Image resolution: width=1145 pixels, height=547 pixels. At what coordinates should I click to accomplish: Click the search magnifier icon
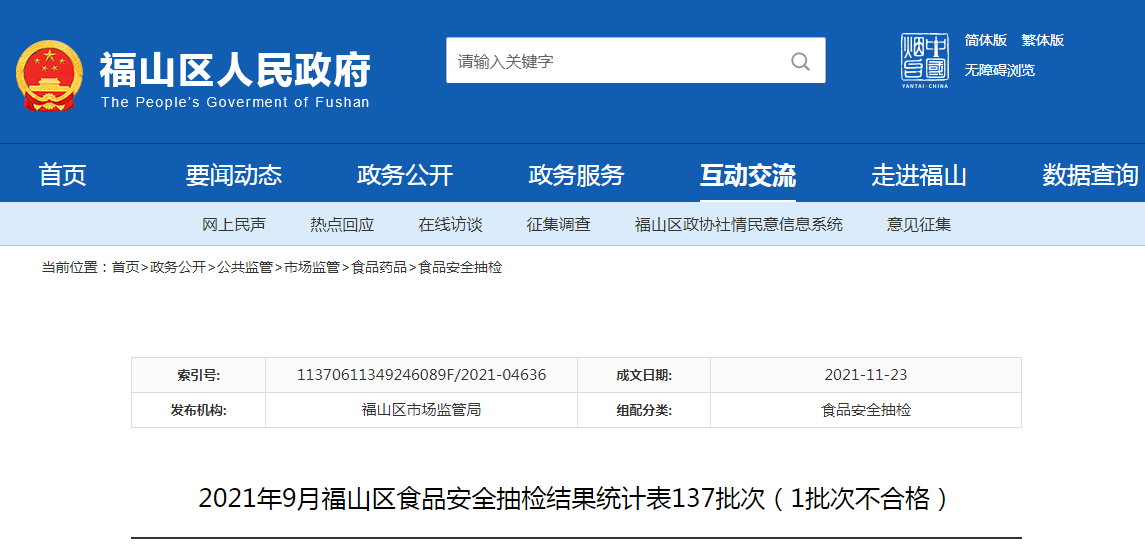800,61
